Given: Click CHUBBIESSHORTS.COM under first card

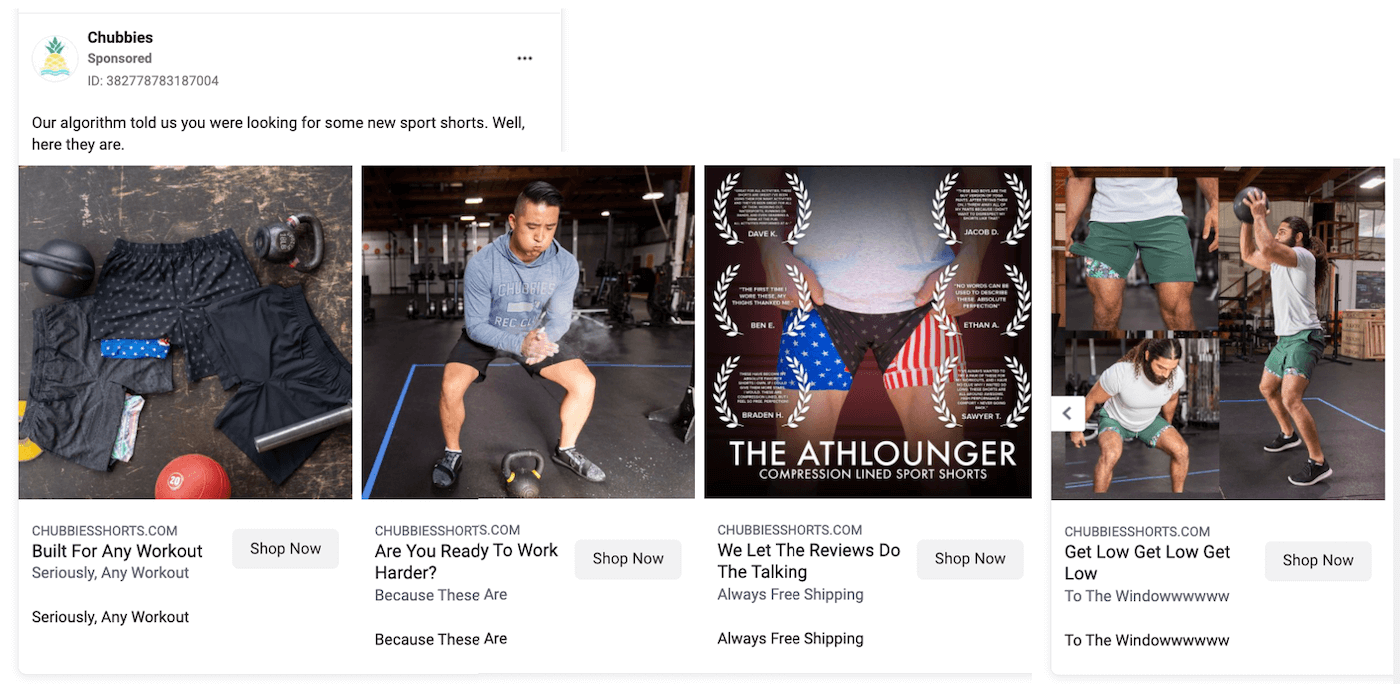Looking at the screenshot, I should (105, 531).
